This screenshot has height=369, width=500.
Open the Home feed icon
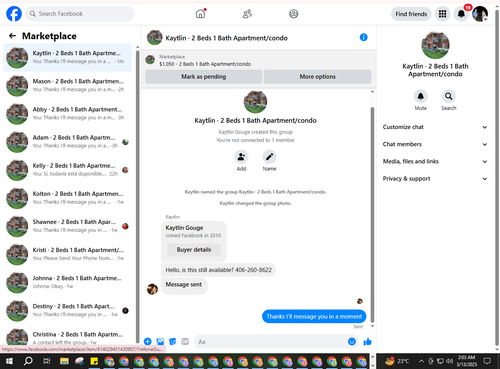[200, 14]
